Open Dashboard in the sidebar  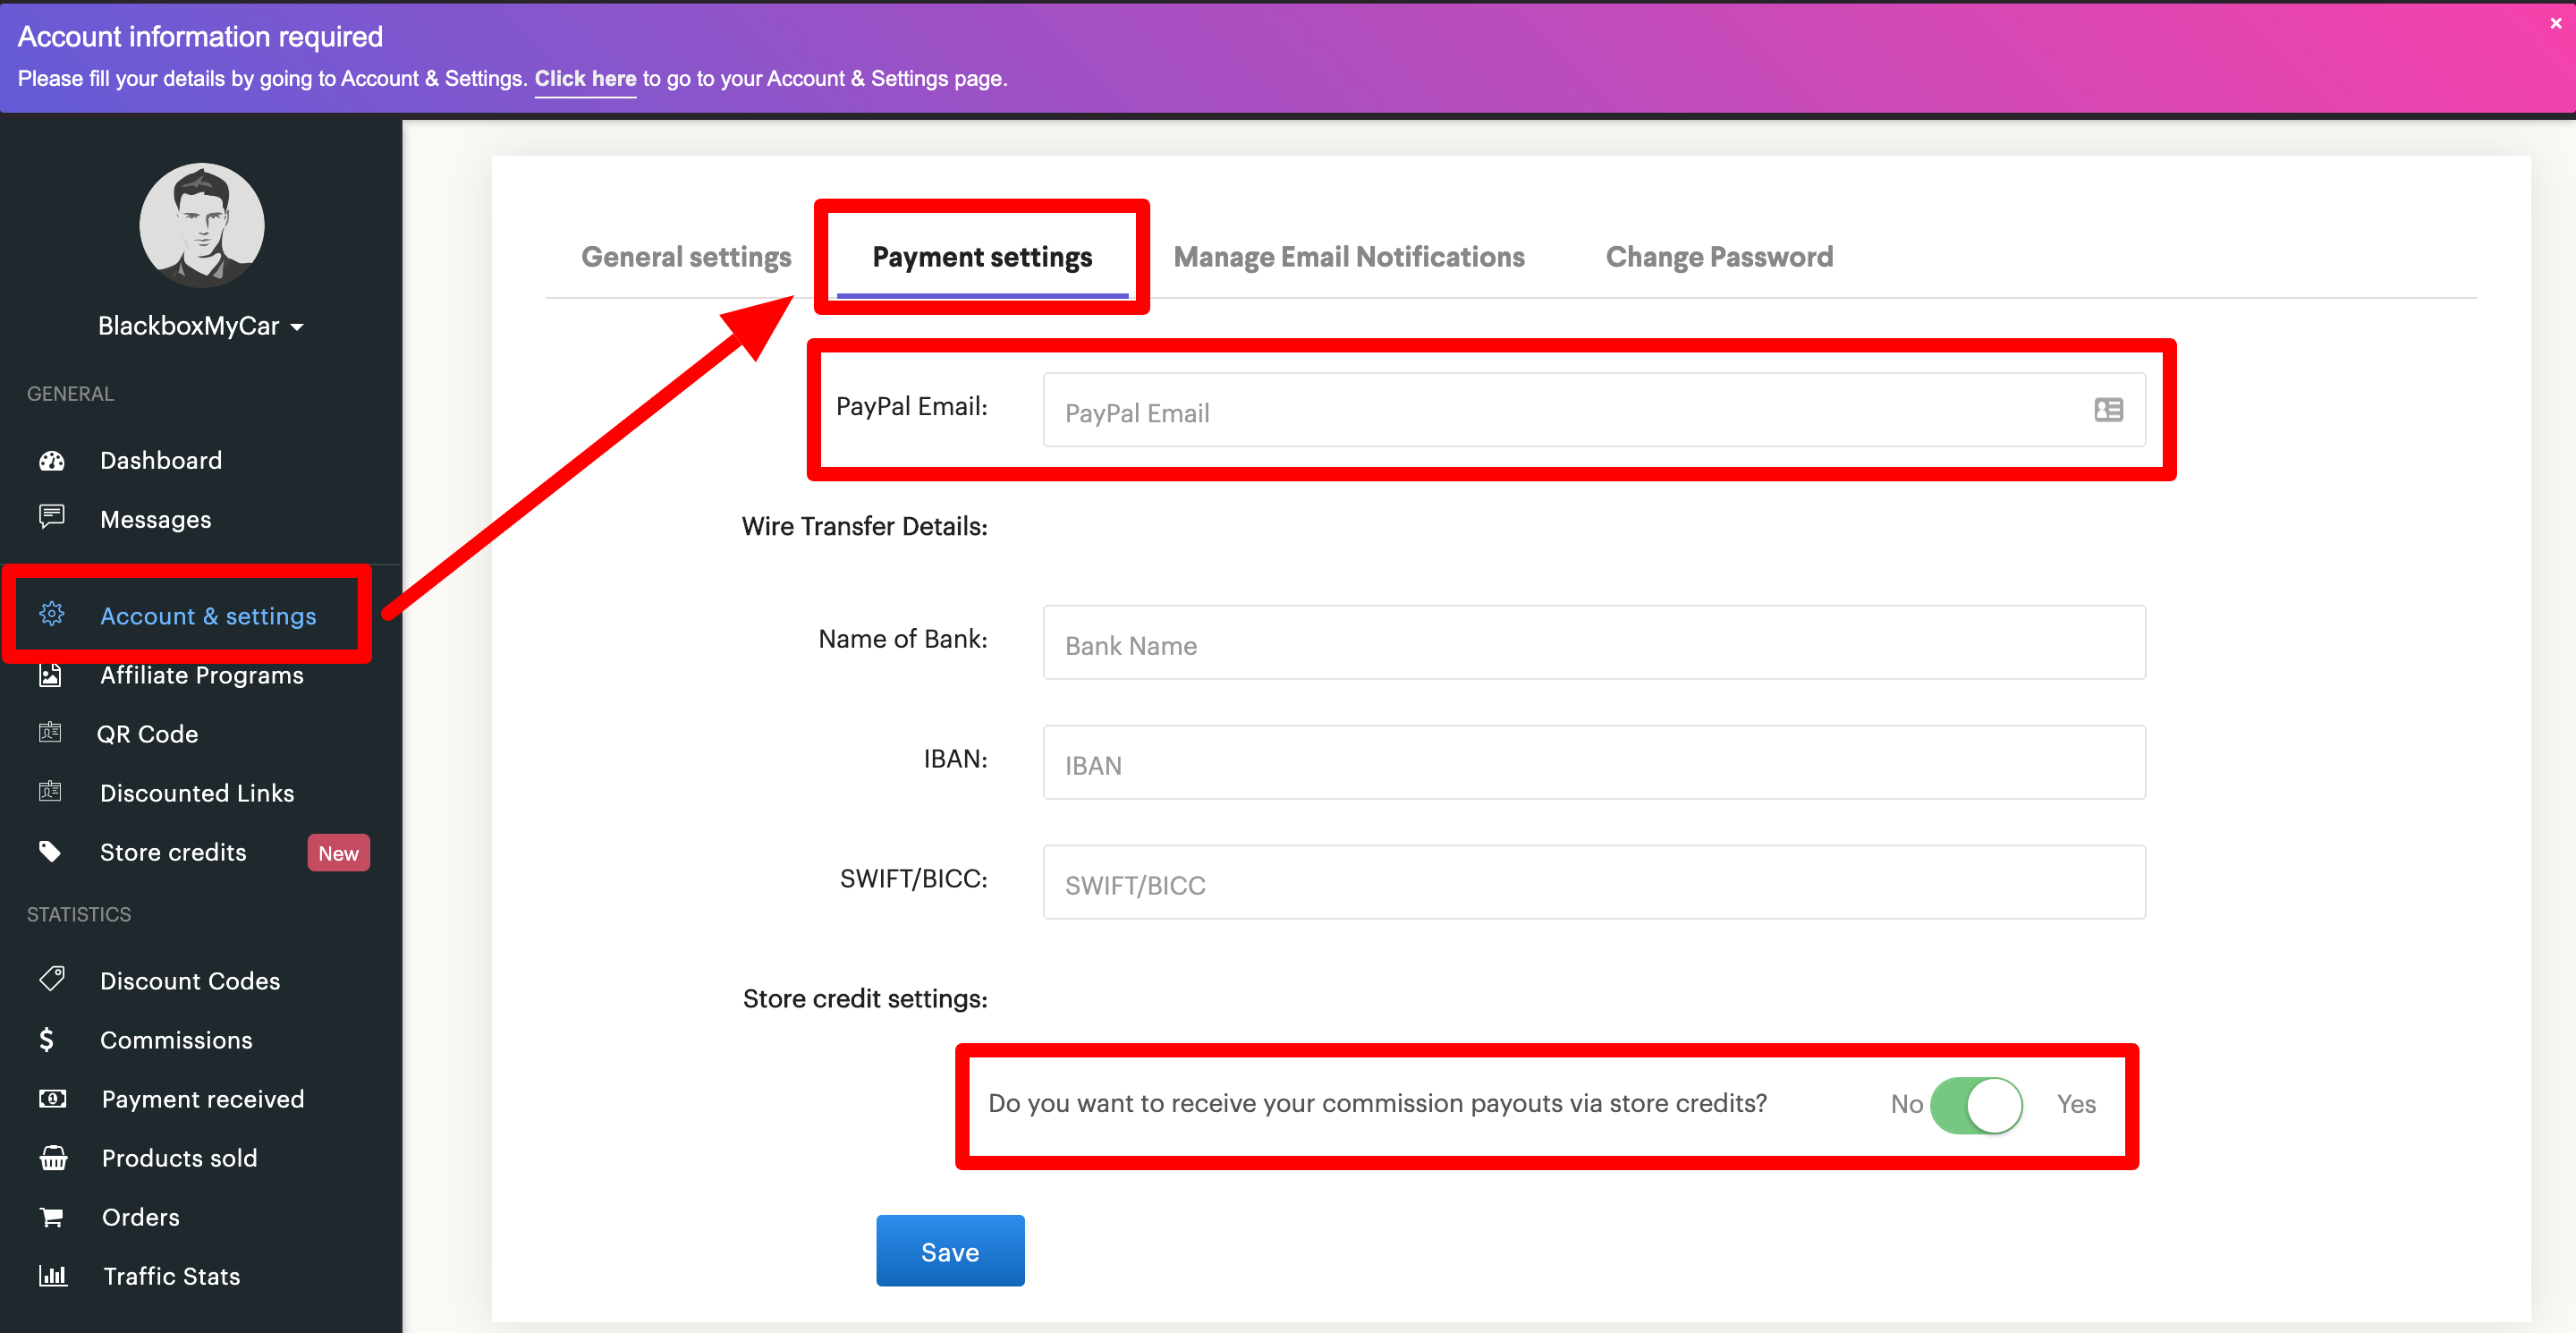coord(161,461)
